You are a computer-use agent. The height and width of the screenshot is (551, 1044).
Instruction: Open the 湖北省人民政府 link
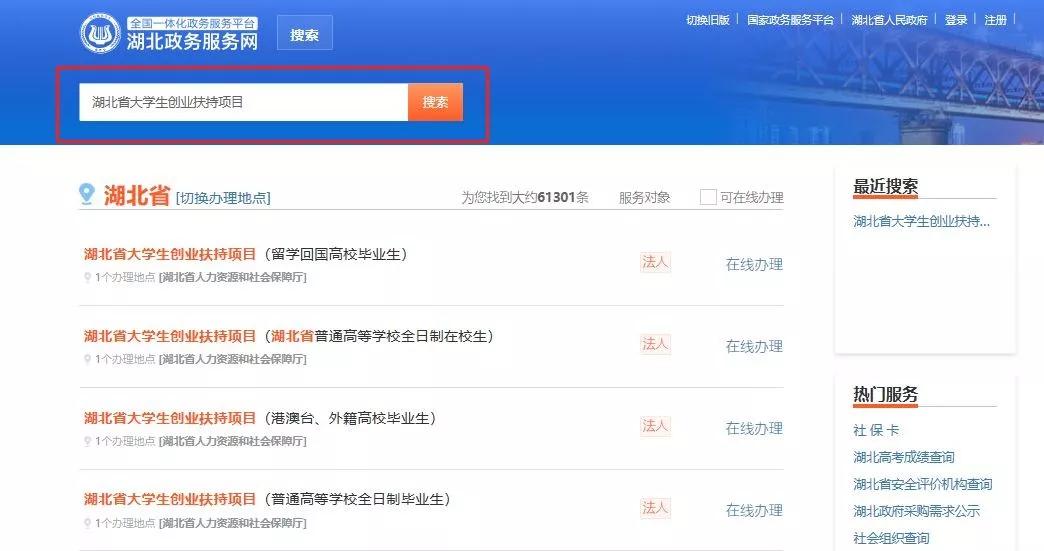[889, 20]
